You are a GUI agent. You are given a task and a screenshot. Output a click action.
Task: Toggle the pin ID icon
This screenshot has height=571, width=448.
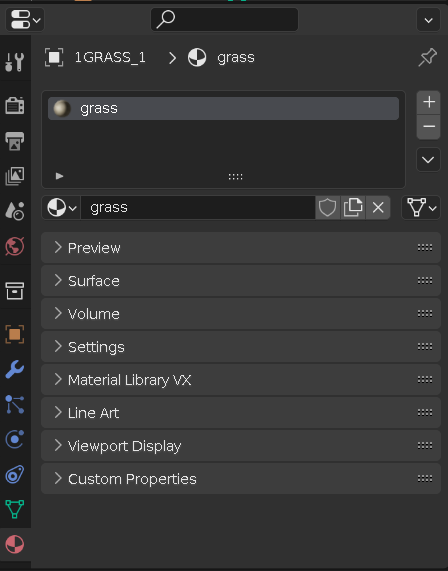point(428,58)
